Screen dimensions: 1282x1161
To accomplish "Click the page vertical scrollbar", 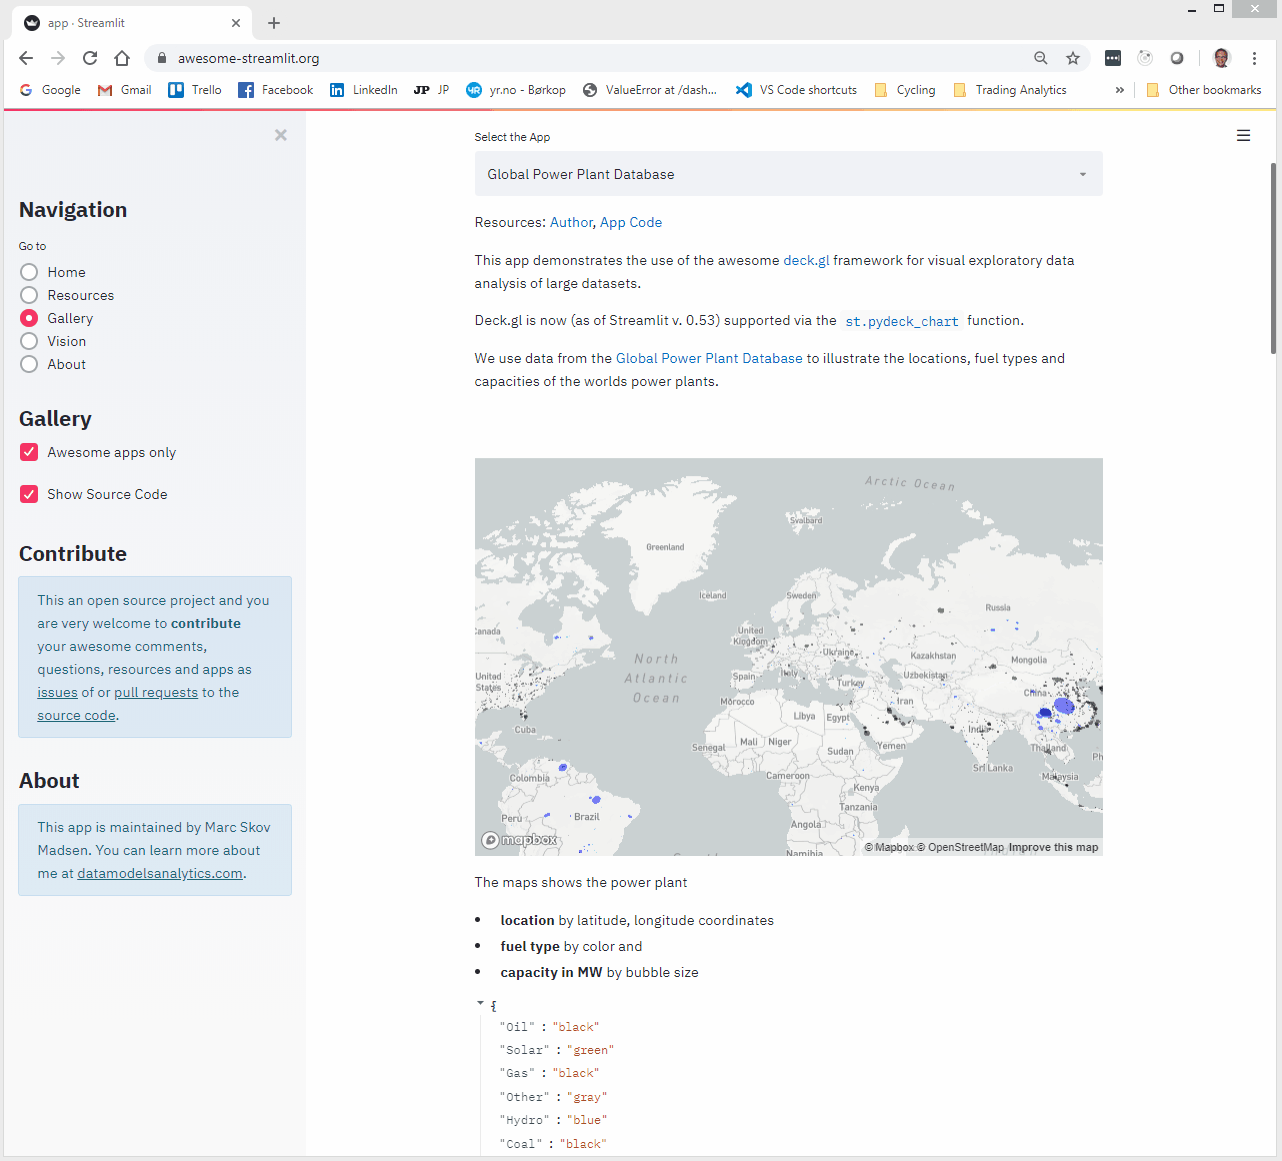I will [x=1273, y=258].
